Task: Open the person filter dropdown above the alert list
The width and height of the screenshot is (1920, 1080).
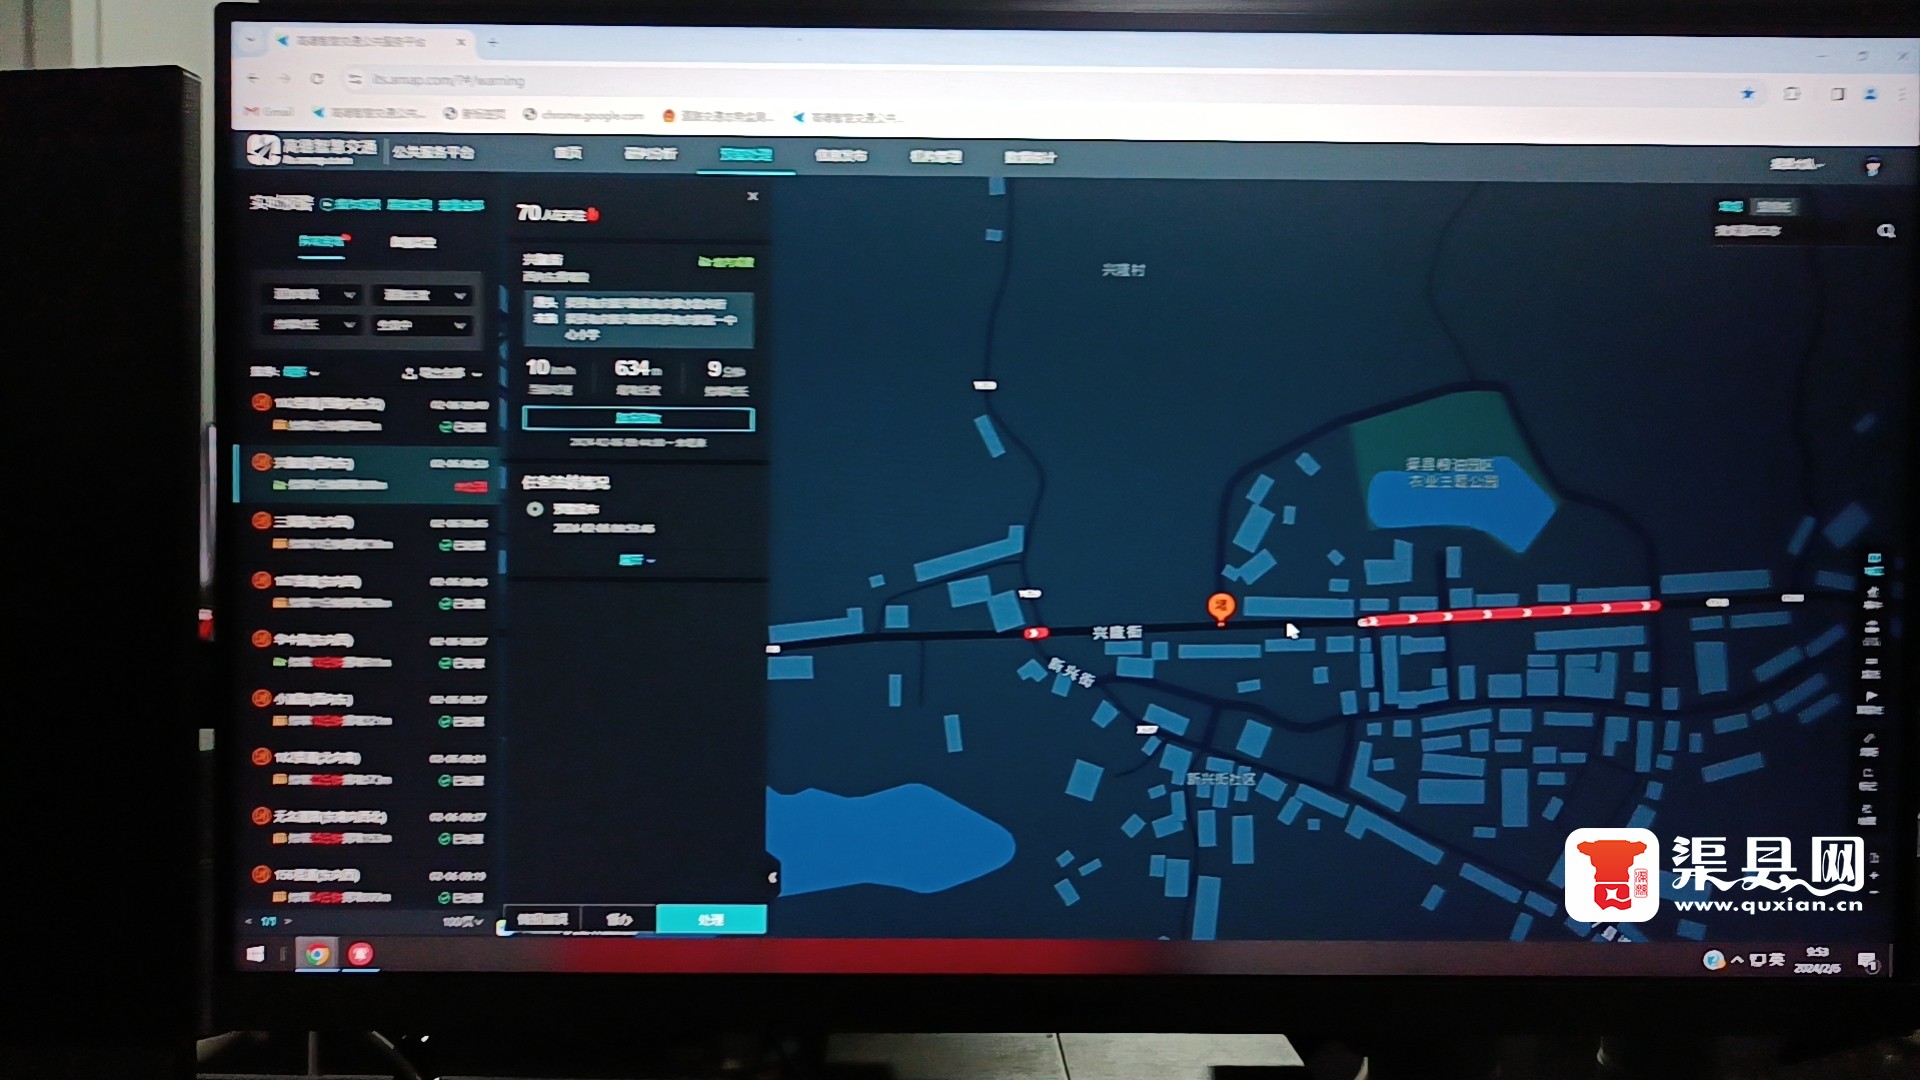Action: point(442,373)
